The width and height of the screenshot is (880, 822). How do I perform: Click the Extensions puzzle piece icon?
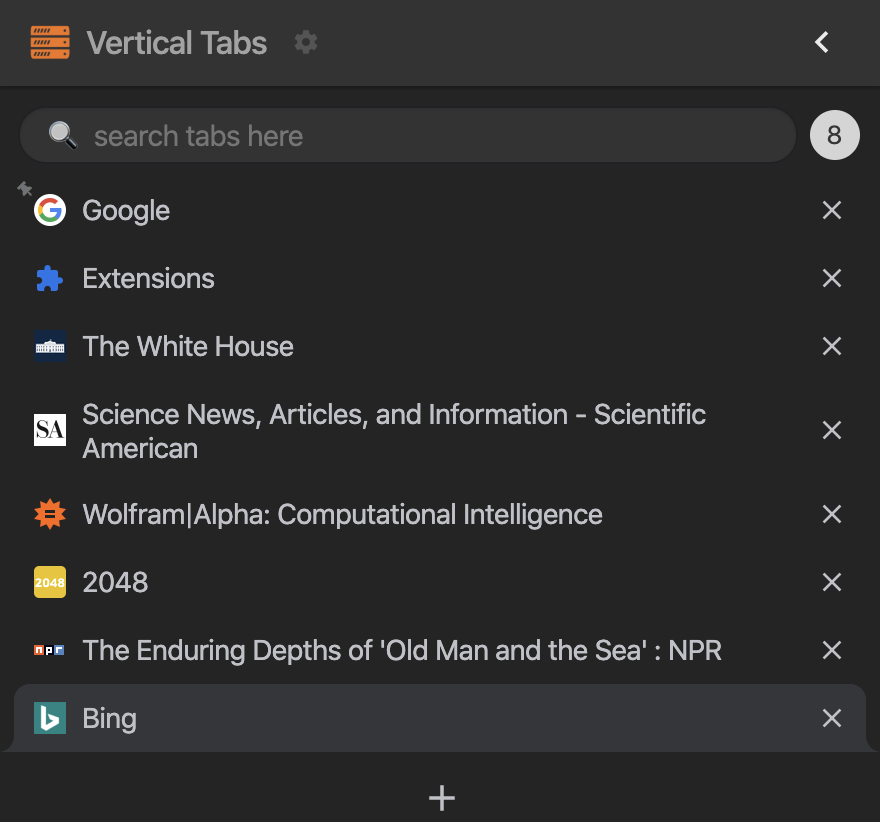pos(49,279)
